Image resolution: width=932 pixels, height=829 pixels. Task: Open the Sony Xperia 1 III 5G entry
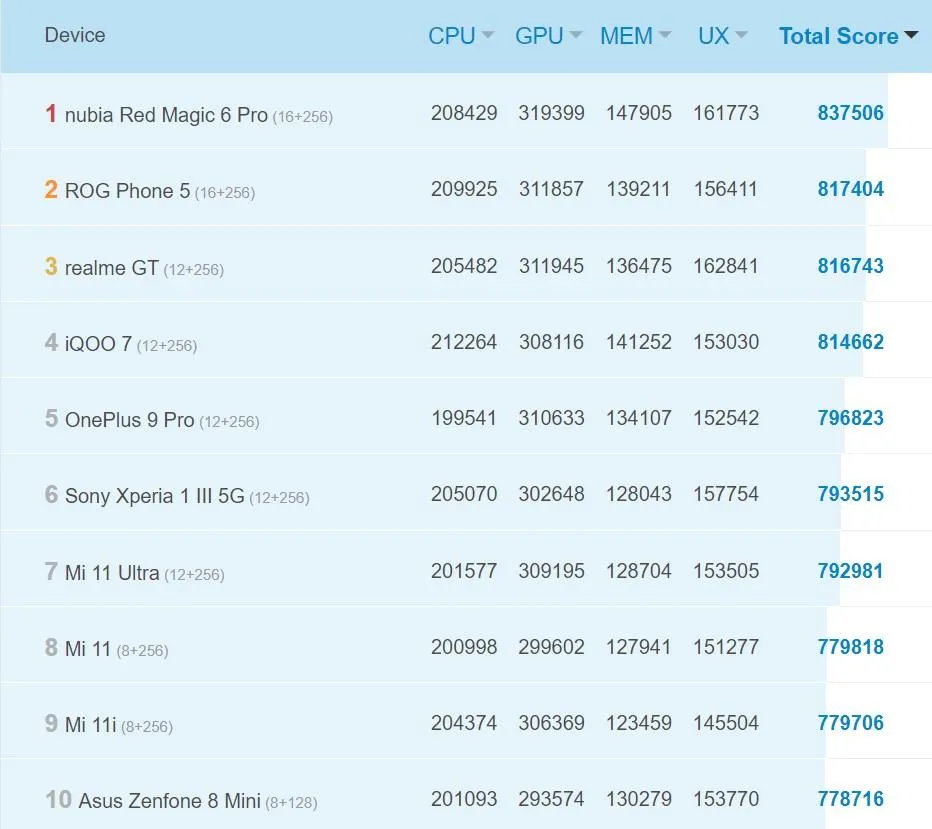[x=154, y=496]
